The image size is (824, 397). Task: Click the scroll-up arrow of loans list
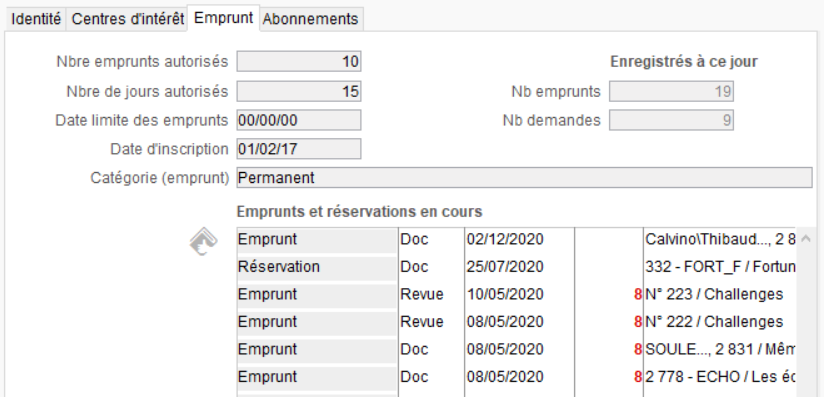806,238
